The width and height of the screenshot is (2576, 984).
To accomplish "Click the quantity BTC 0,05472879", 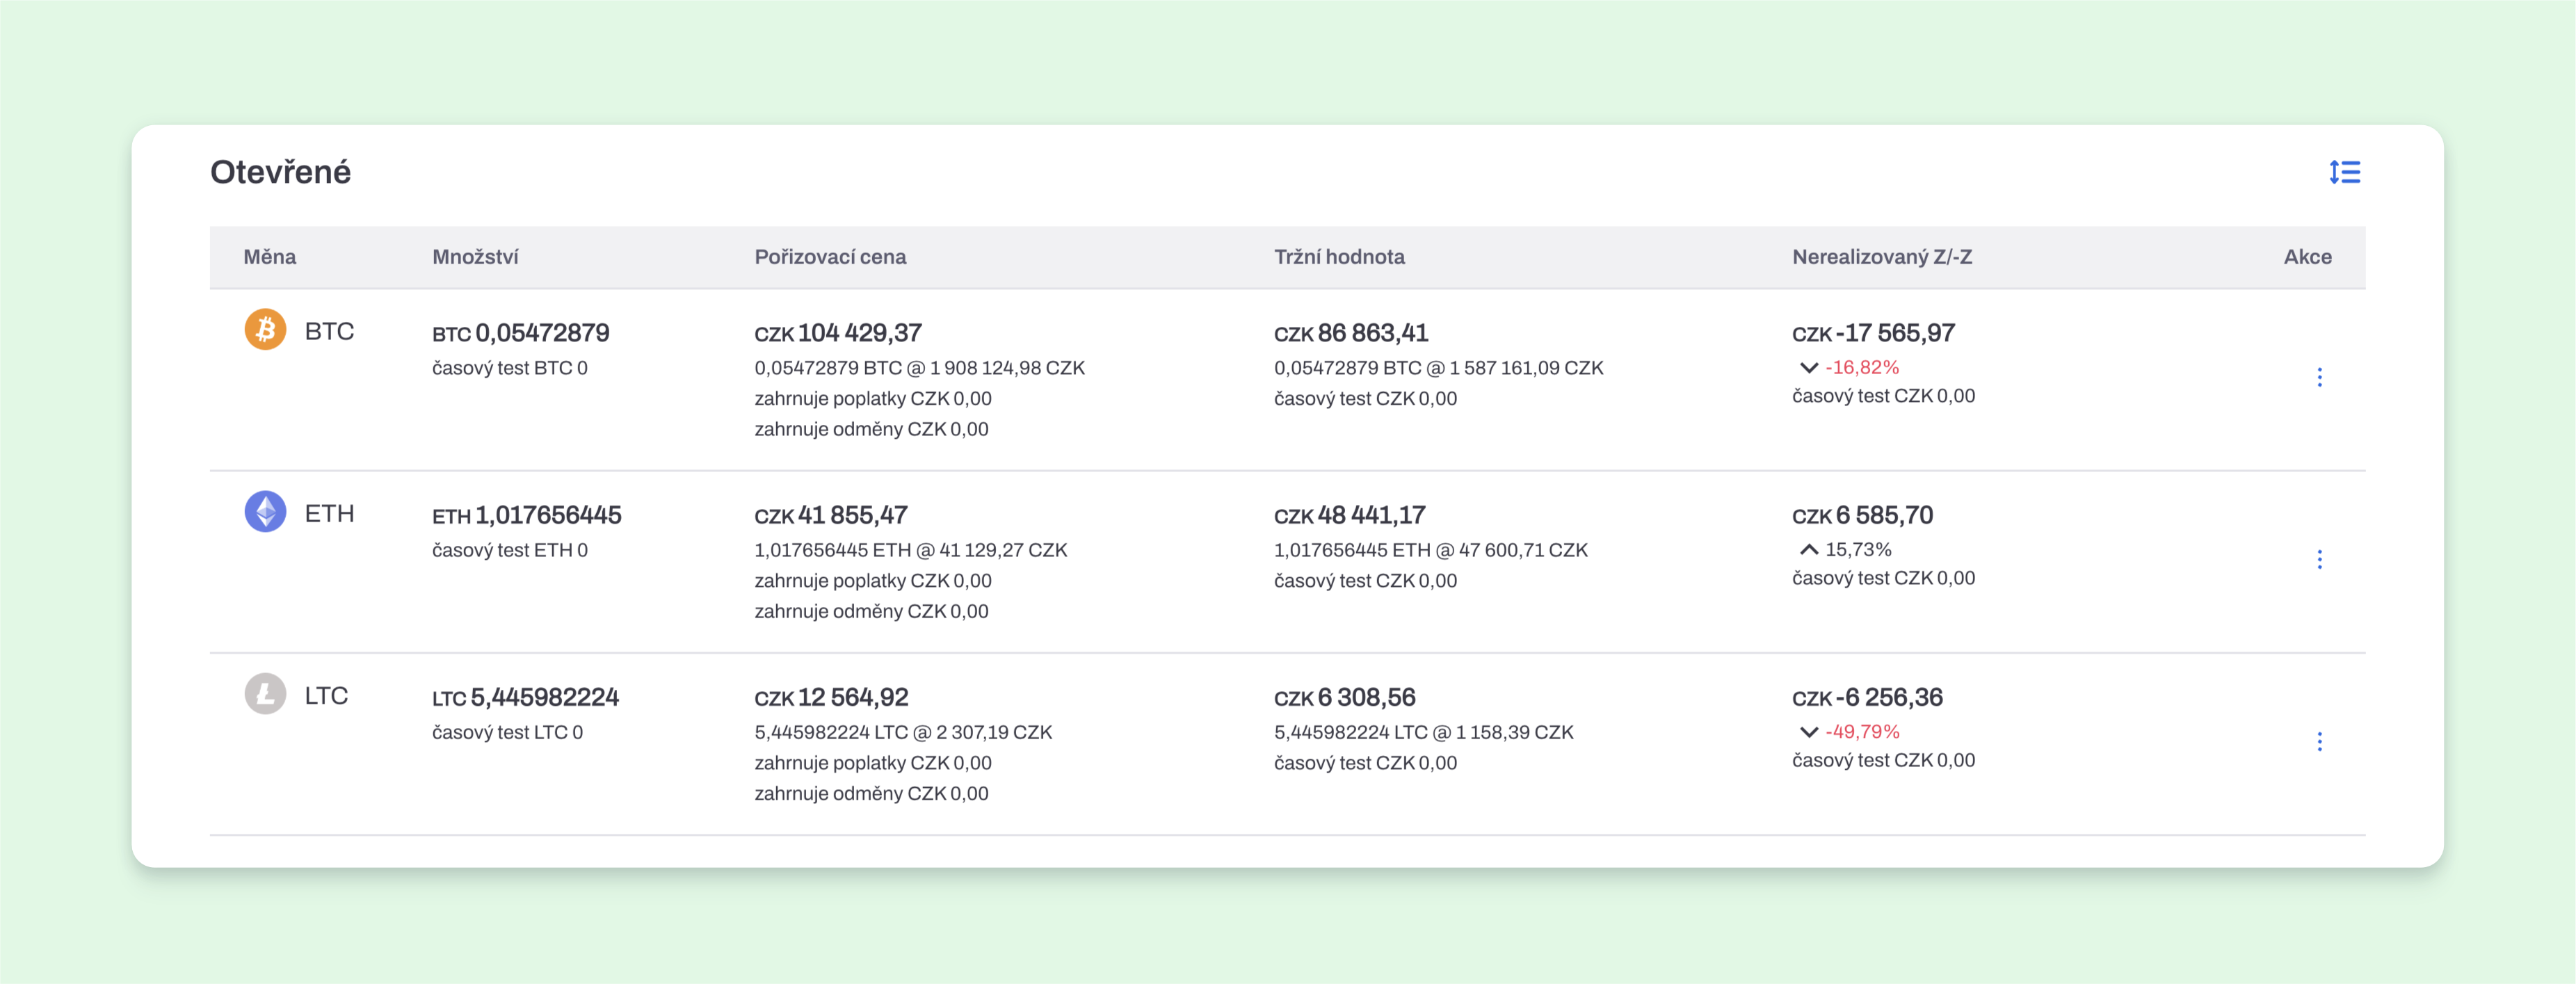I will (521, 333).
